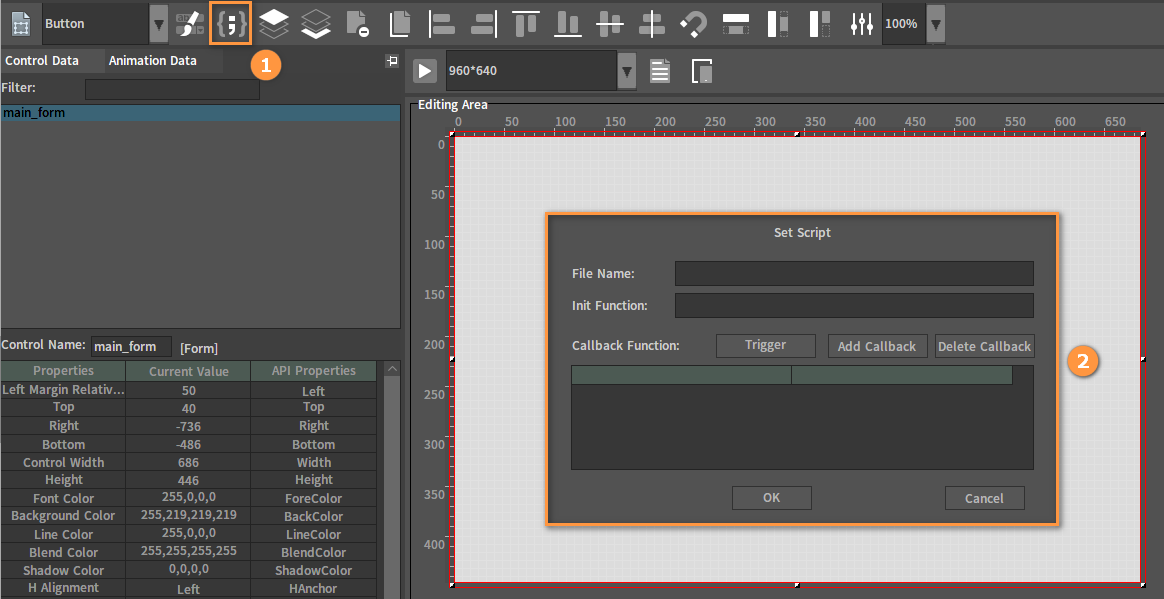This screenshot has width=1164, height=599.
Task: Cancel the Set Script dialog
Action: 984,498
